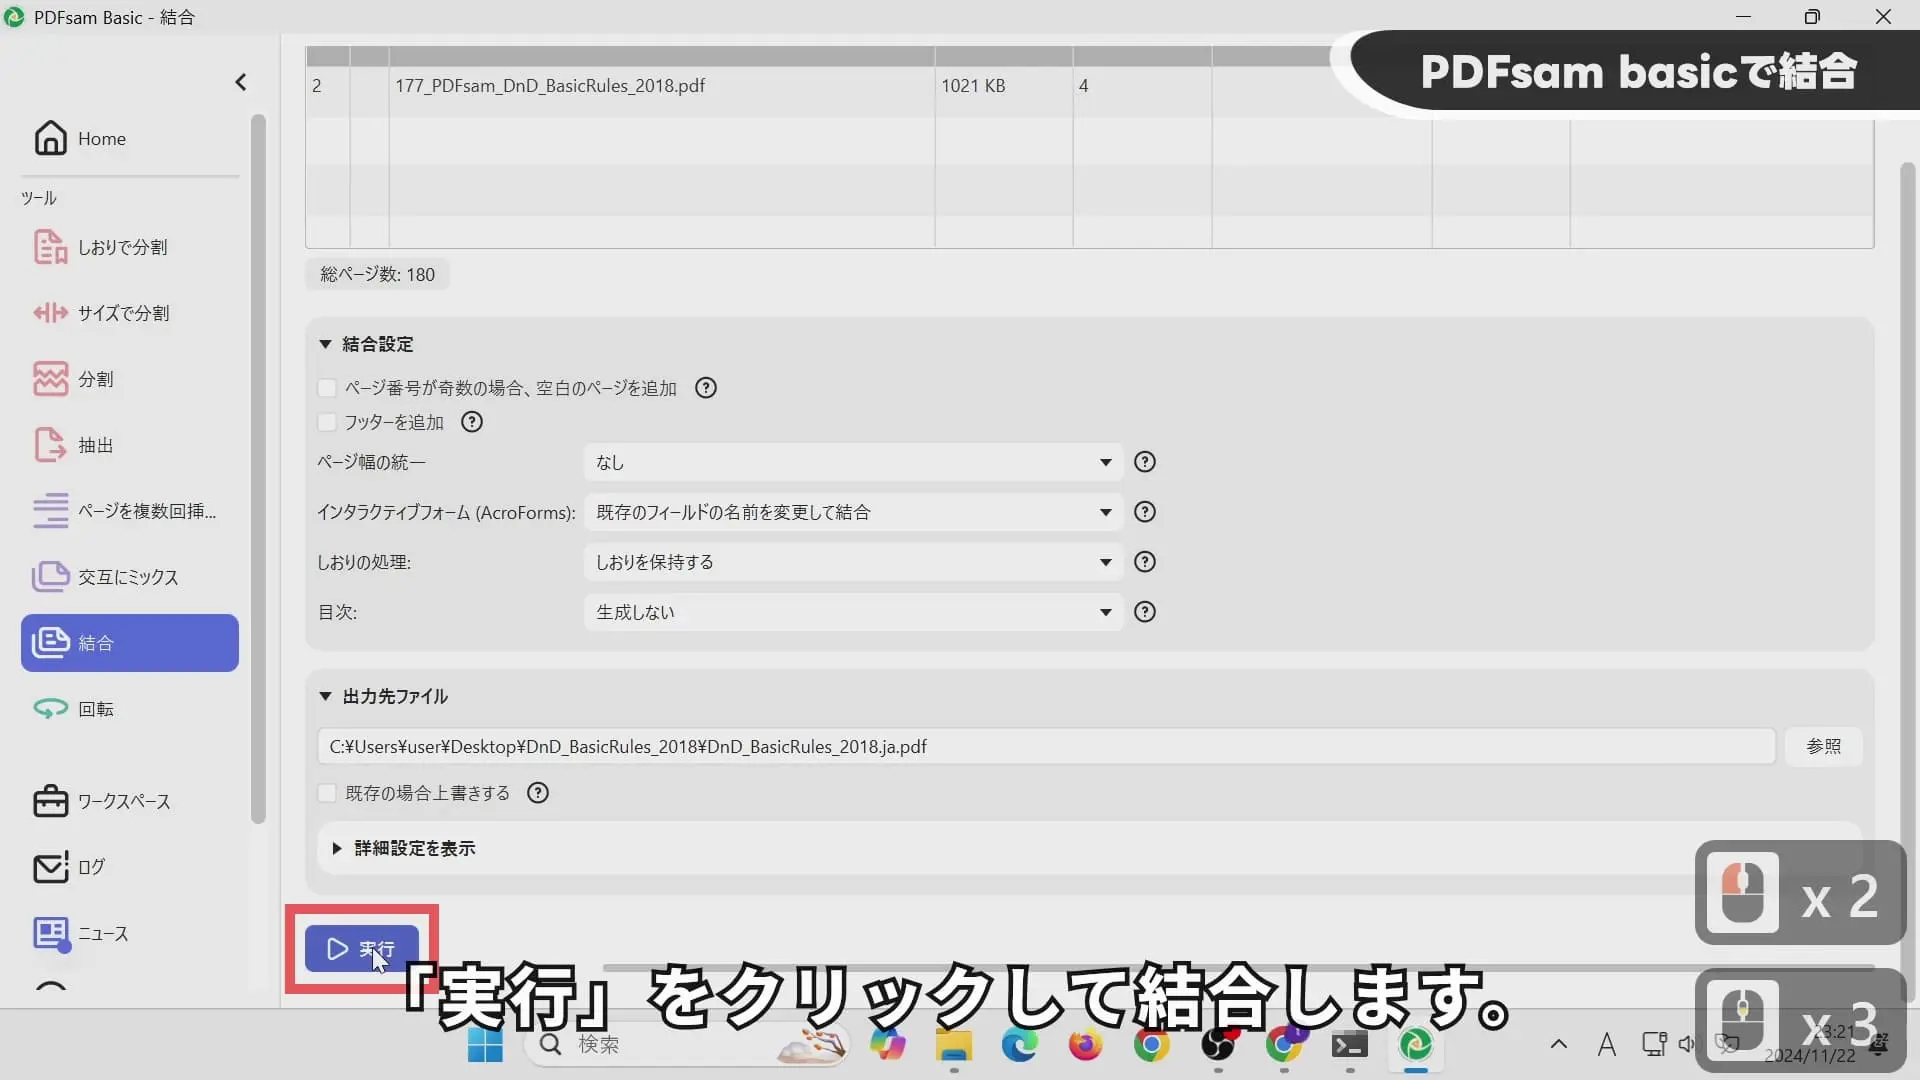Launch Firefox from the taskbar
Viewport: 1920px width, 1080px height.
tap(1086, 1045)
